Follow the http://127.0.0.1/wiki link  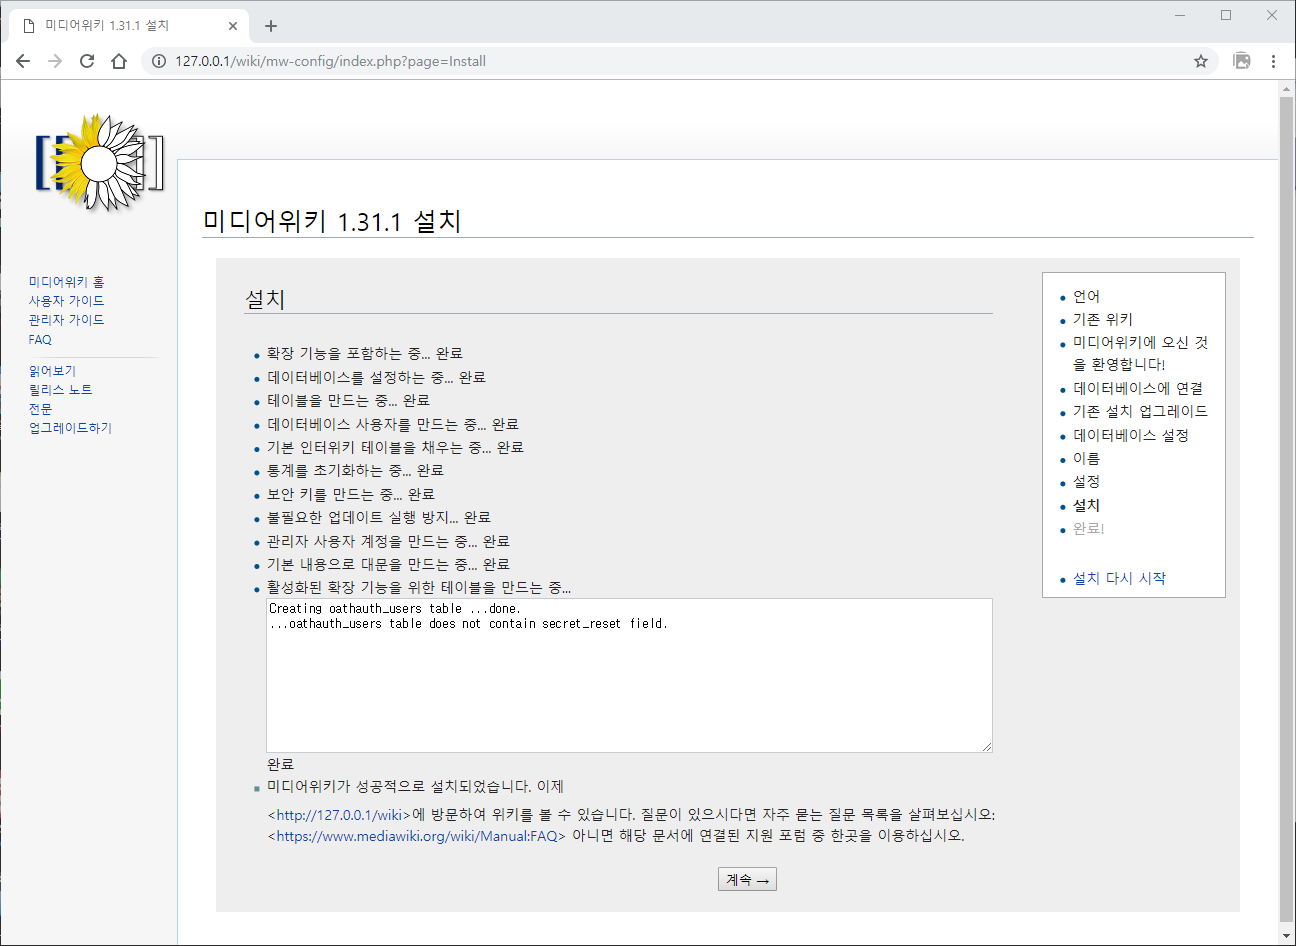(339, 815)
